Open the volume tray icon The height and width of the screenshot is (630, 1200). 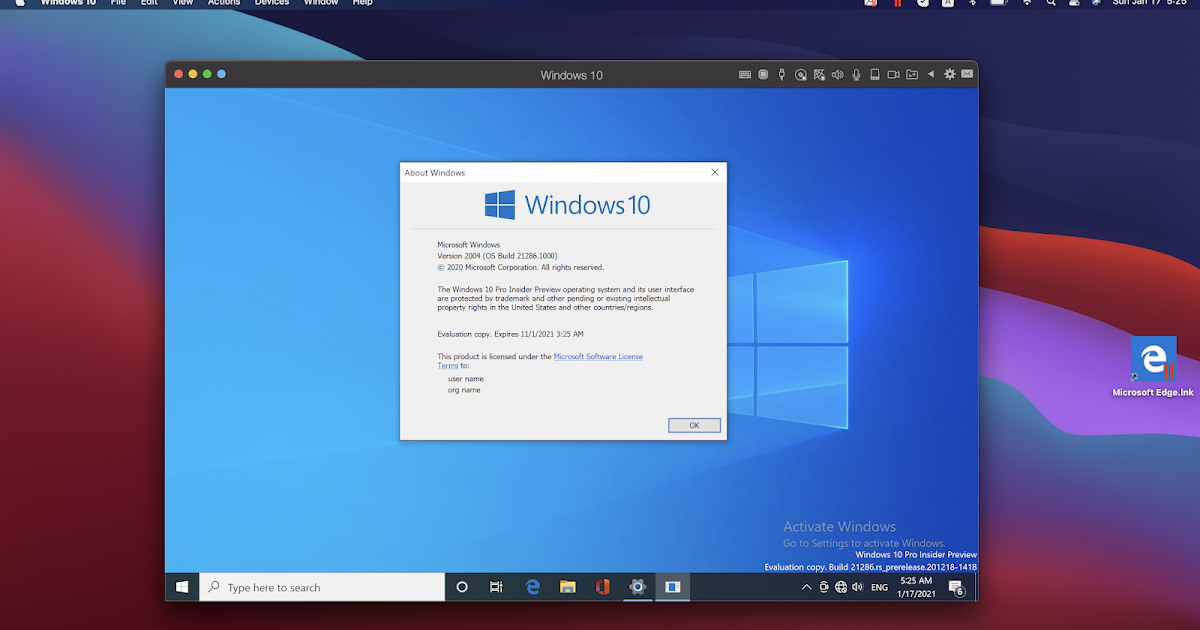click(858, 587)
